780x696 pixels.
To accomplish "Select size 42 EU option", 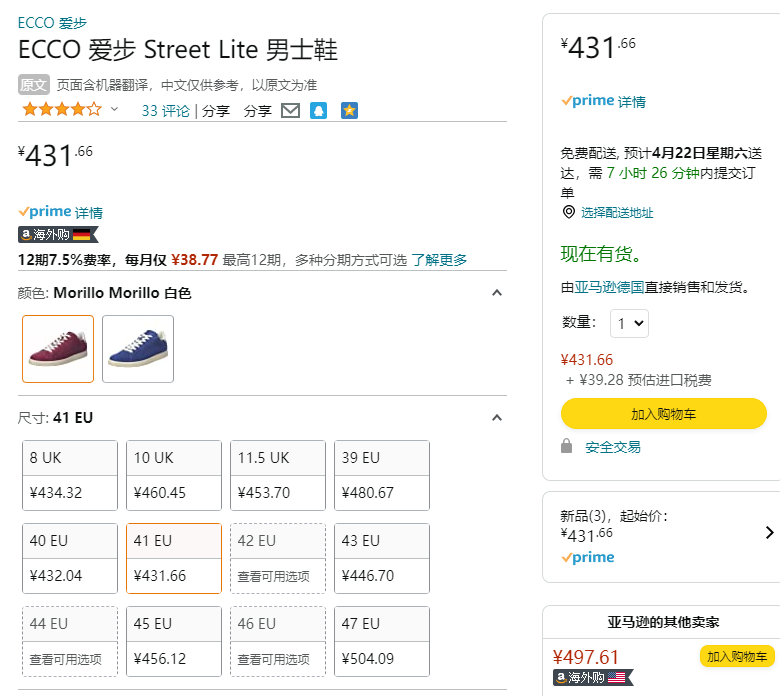I will point(278,558).
